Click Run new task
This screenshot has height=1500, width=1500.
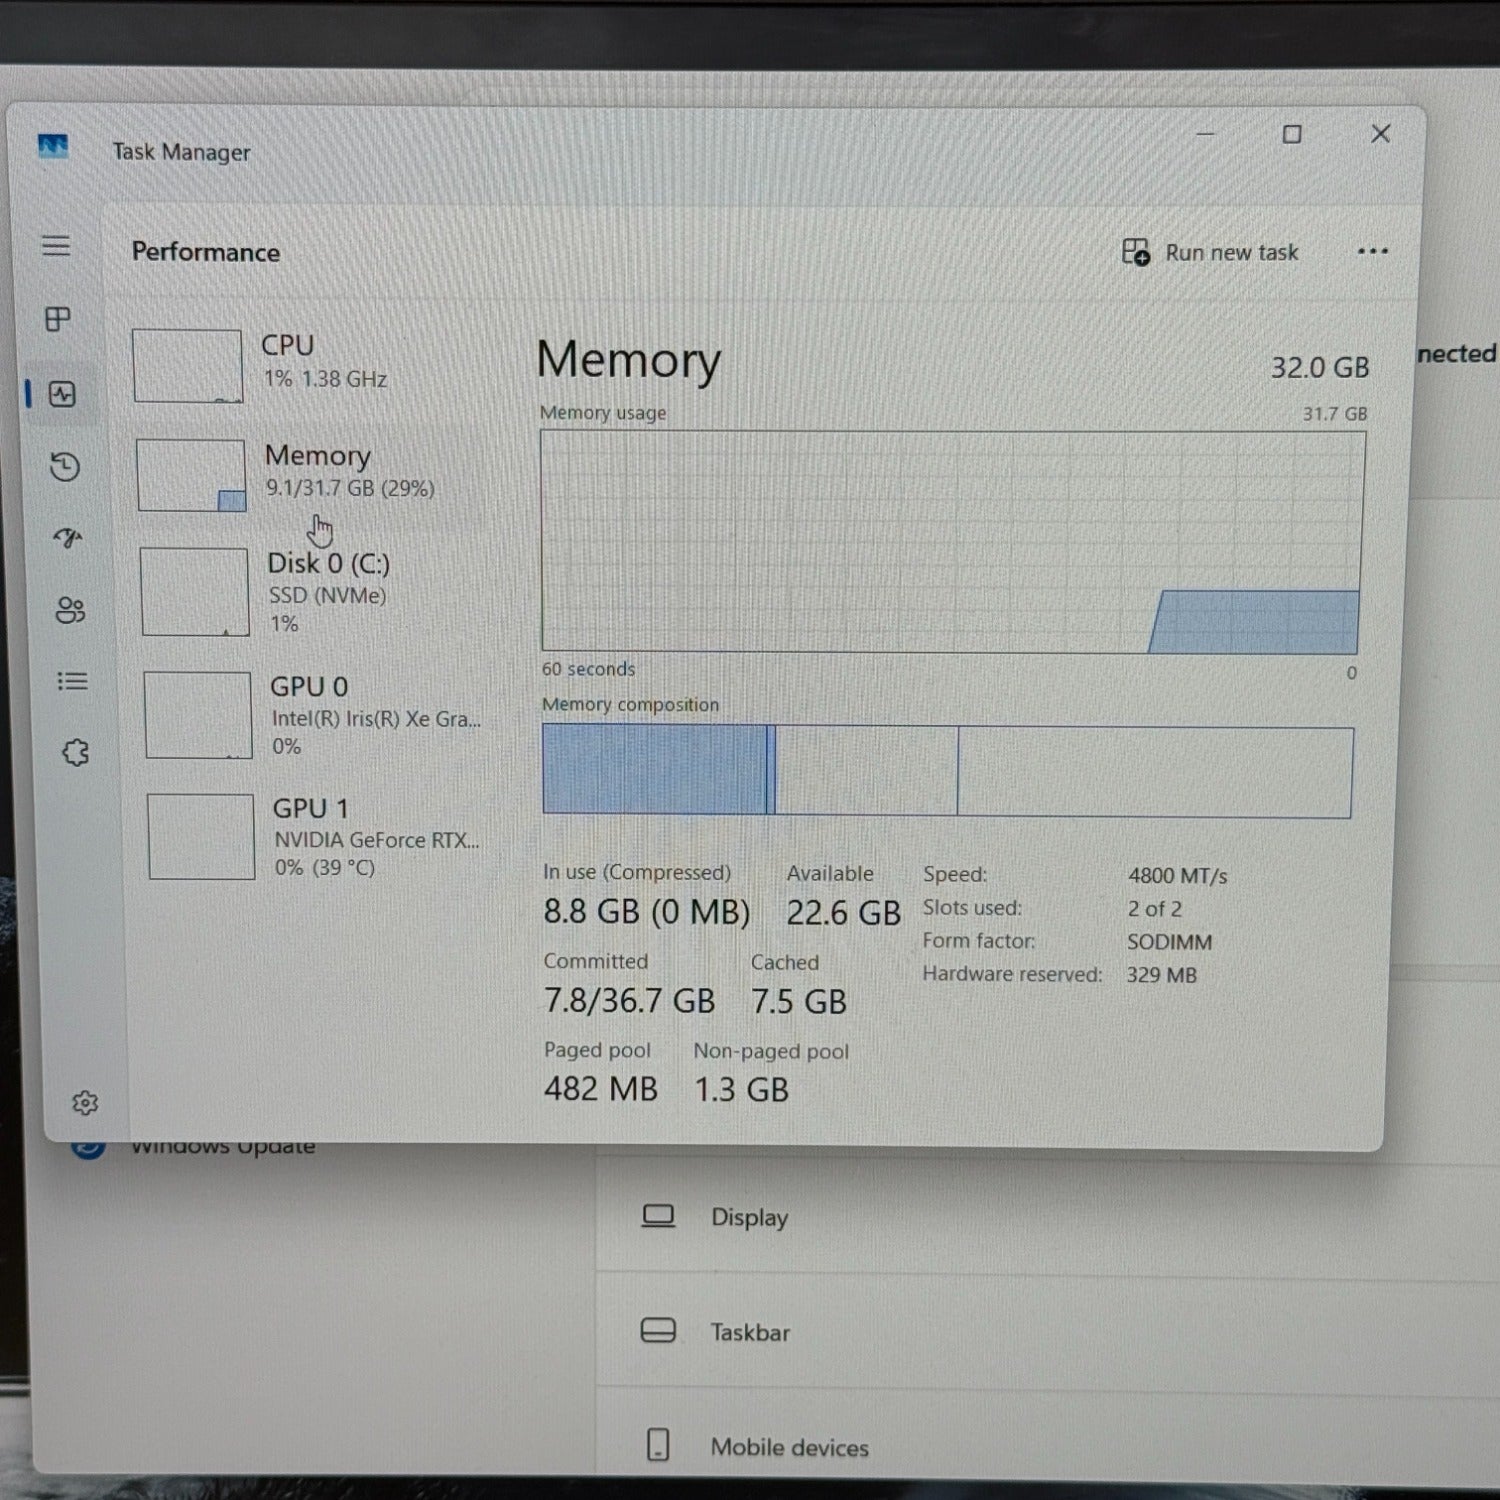tap(1210, 252)
